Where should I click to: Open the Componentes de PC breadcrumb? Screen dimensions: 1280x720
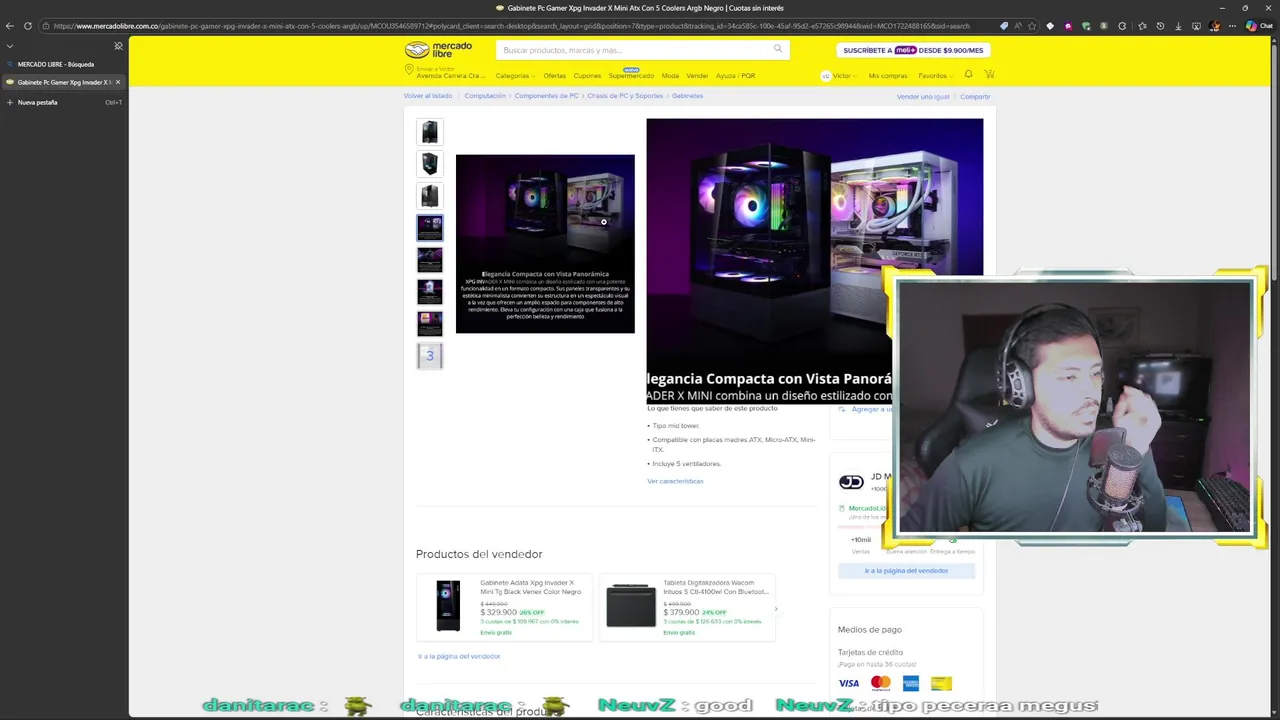[546, 96]
